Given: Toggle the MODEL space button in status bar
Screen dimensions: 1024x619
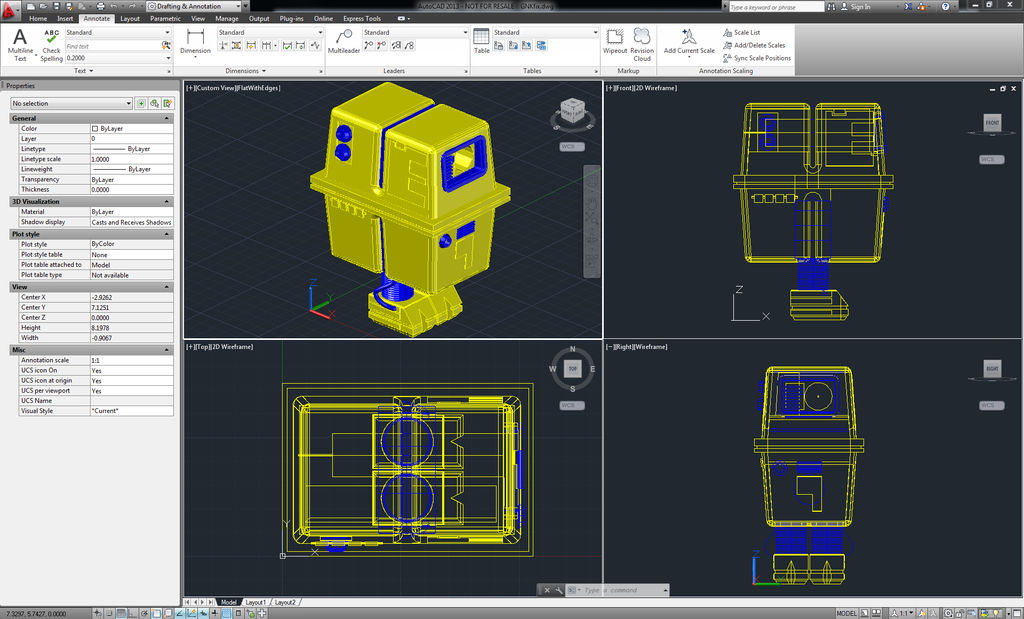Looking at the screenshot, I should [x=846, y=613].
